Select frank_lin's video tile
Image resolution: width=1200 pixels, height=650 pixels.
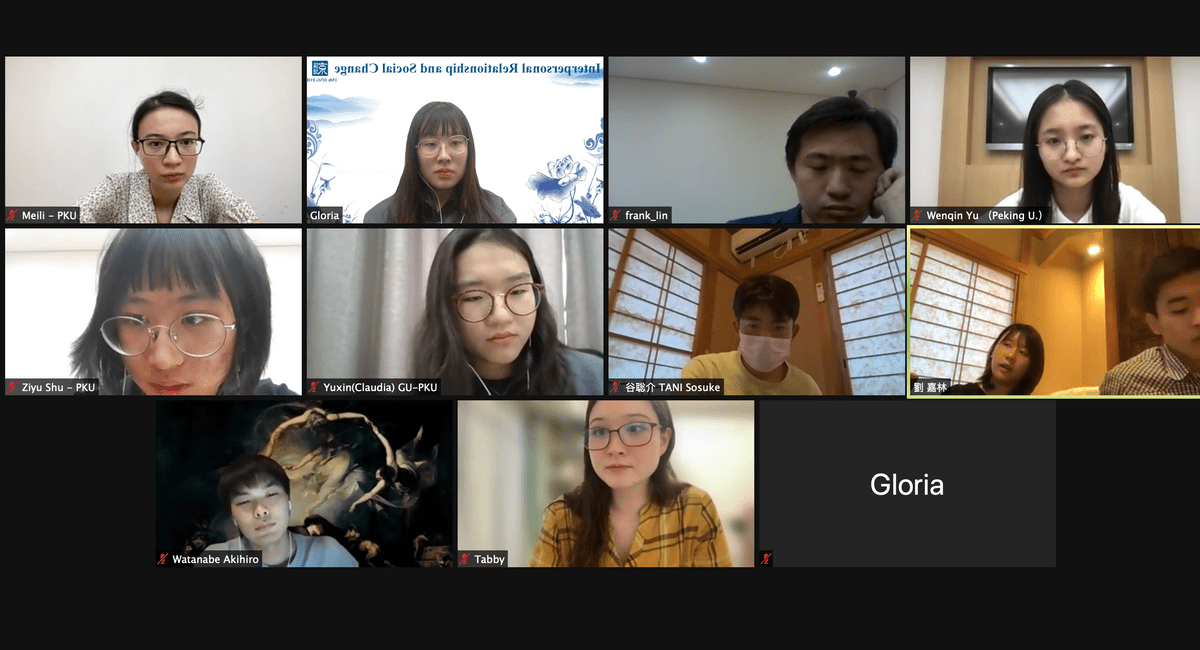click(x=757, y=140)
